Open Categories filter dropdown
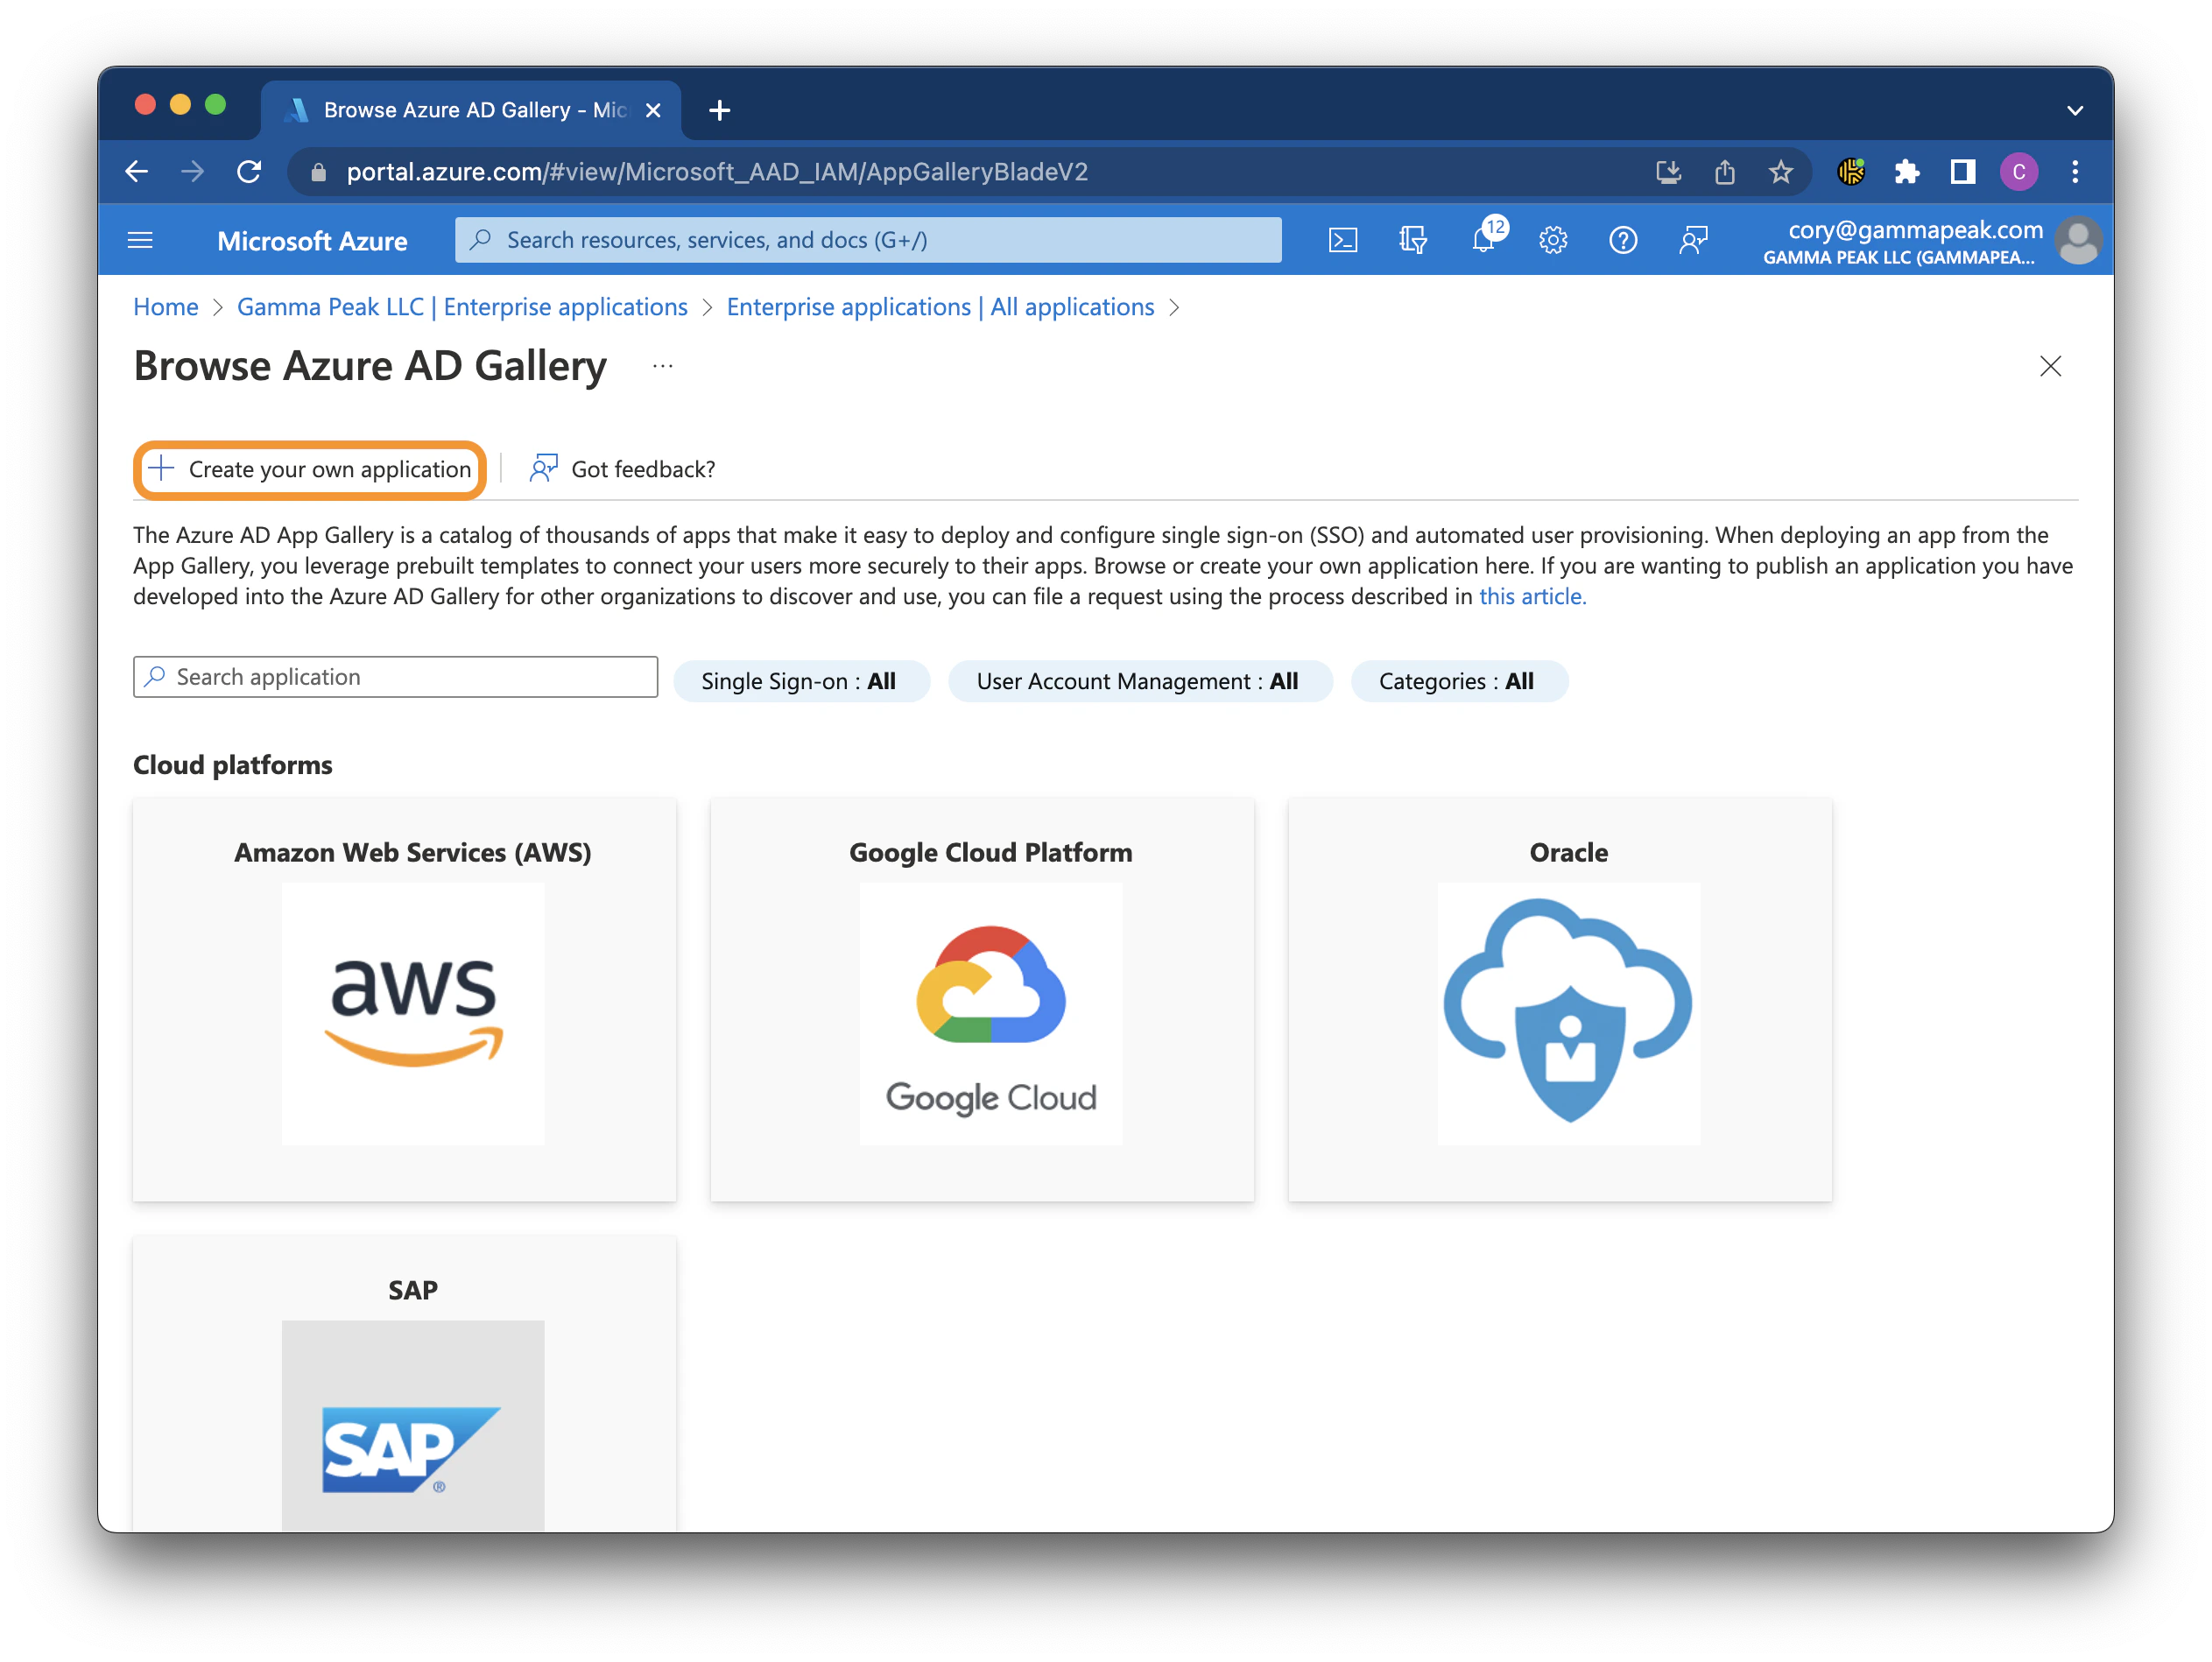Viewport: 2212px width, 1662px height. click(x=1457, y=681)
